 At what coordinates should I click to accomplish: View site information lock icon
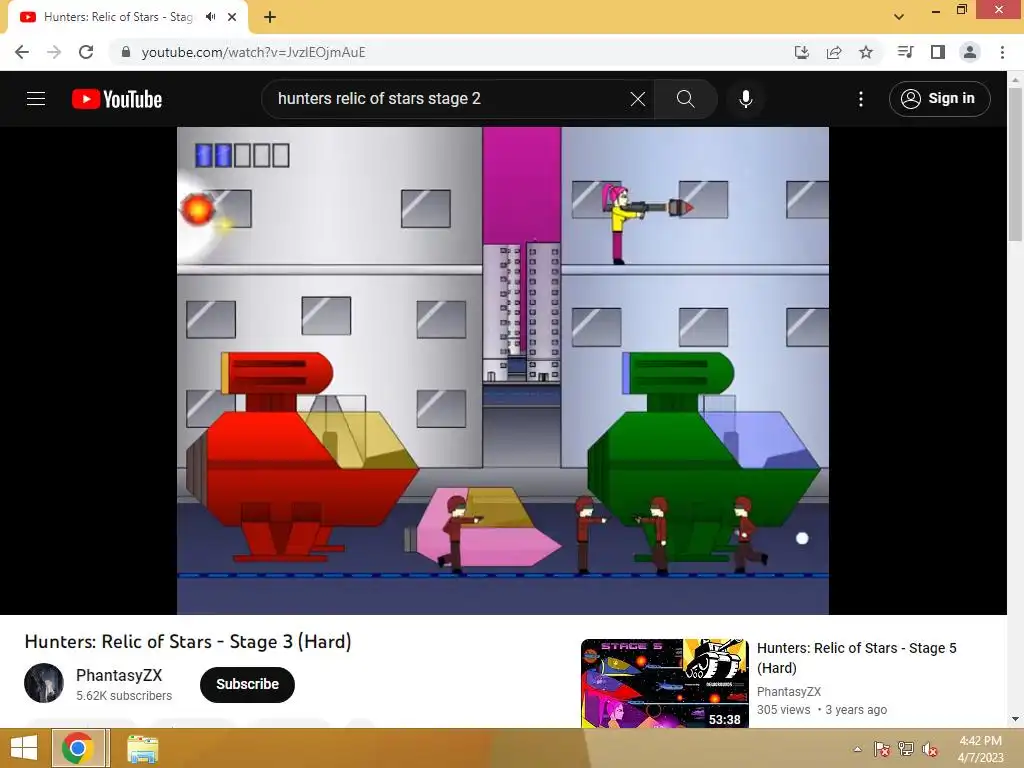[126, 52]
